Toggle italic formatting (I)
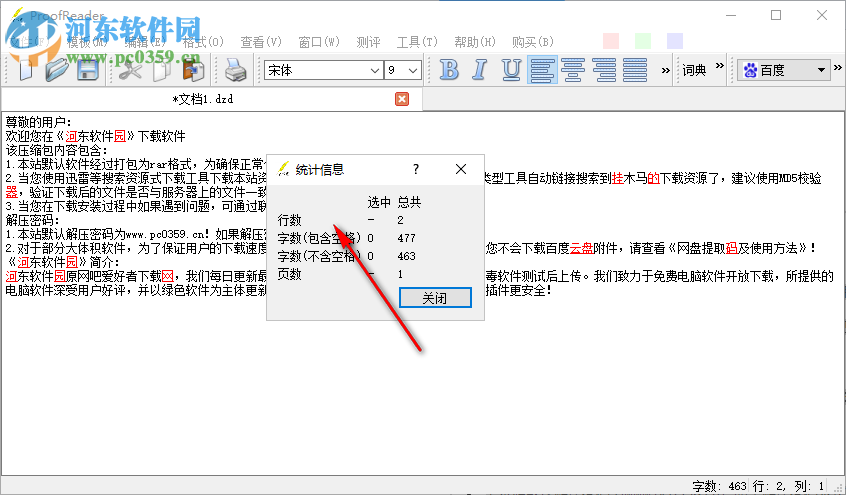Screen dimensions: 846x495 tap(480, 70)
